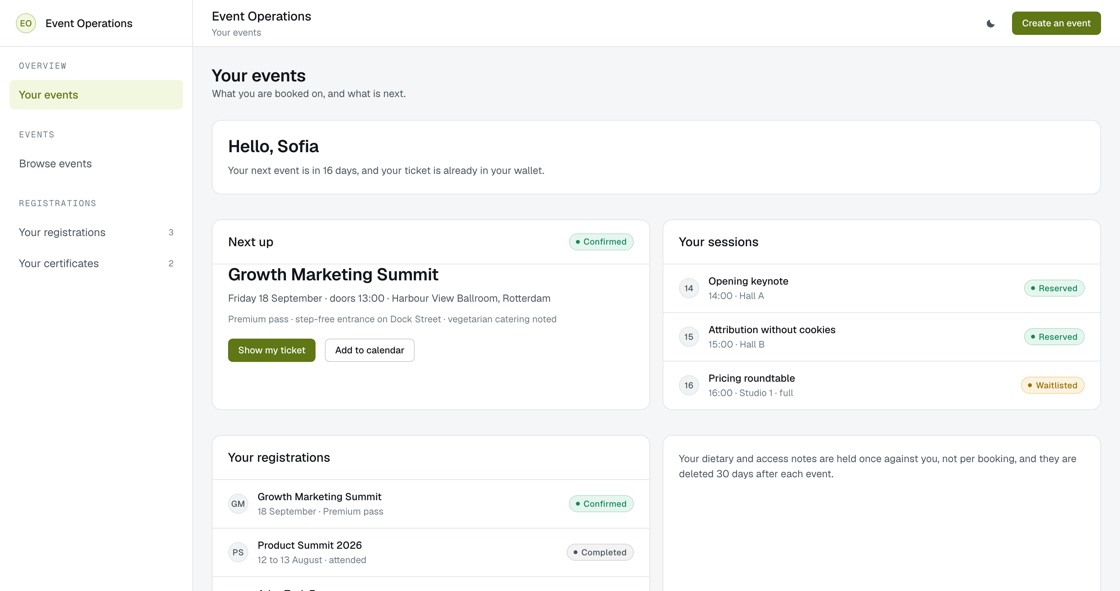Show my ticket for Growth Marketing Summit

pos(271,350)
